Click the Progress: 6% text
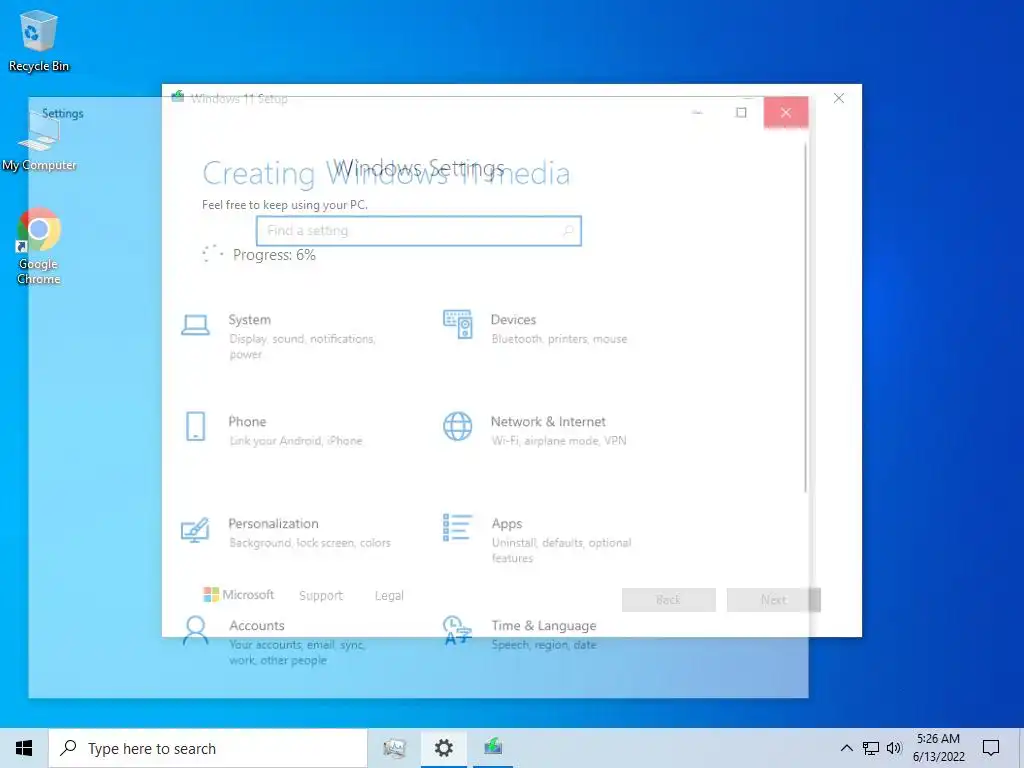 pyautogui.click(x=274, y=255)
